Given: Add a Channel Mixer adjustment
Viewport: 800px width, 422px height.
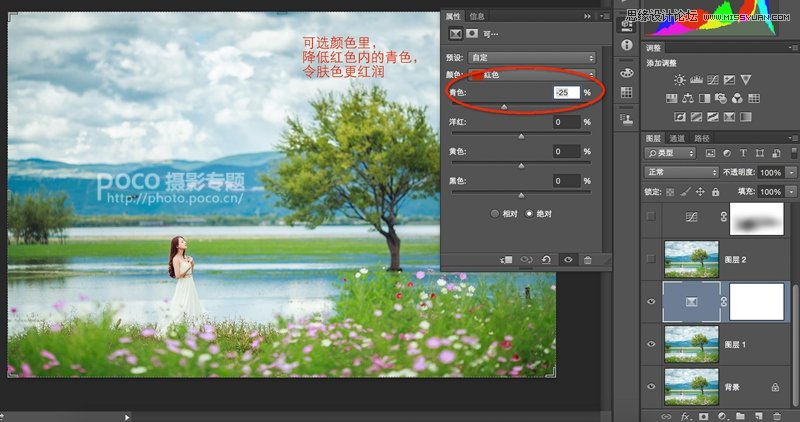Looking at the screenshot, I should (x=737, y=98).
